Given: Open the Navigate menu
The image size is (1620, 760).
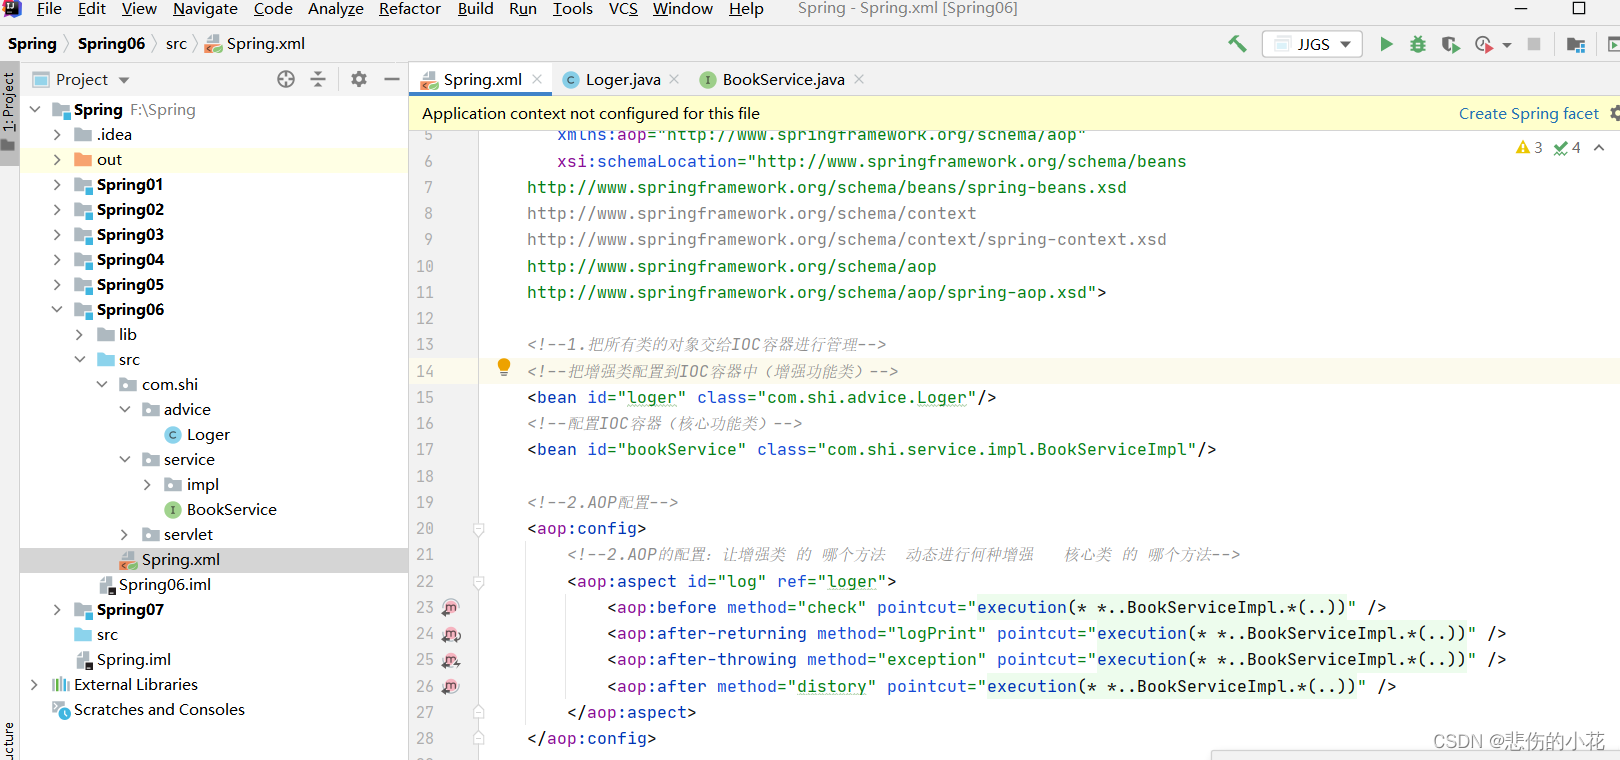Looking at the screenshot, I should point(205,9).
